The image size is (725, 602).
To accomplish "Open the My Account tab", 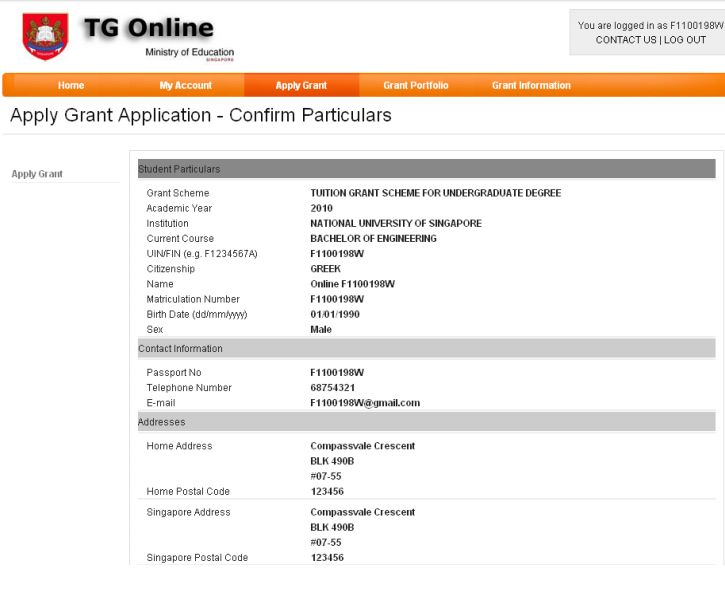I will [186, 86].
